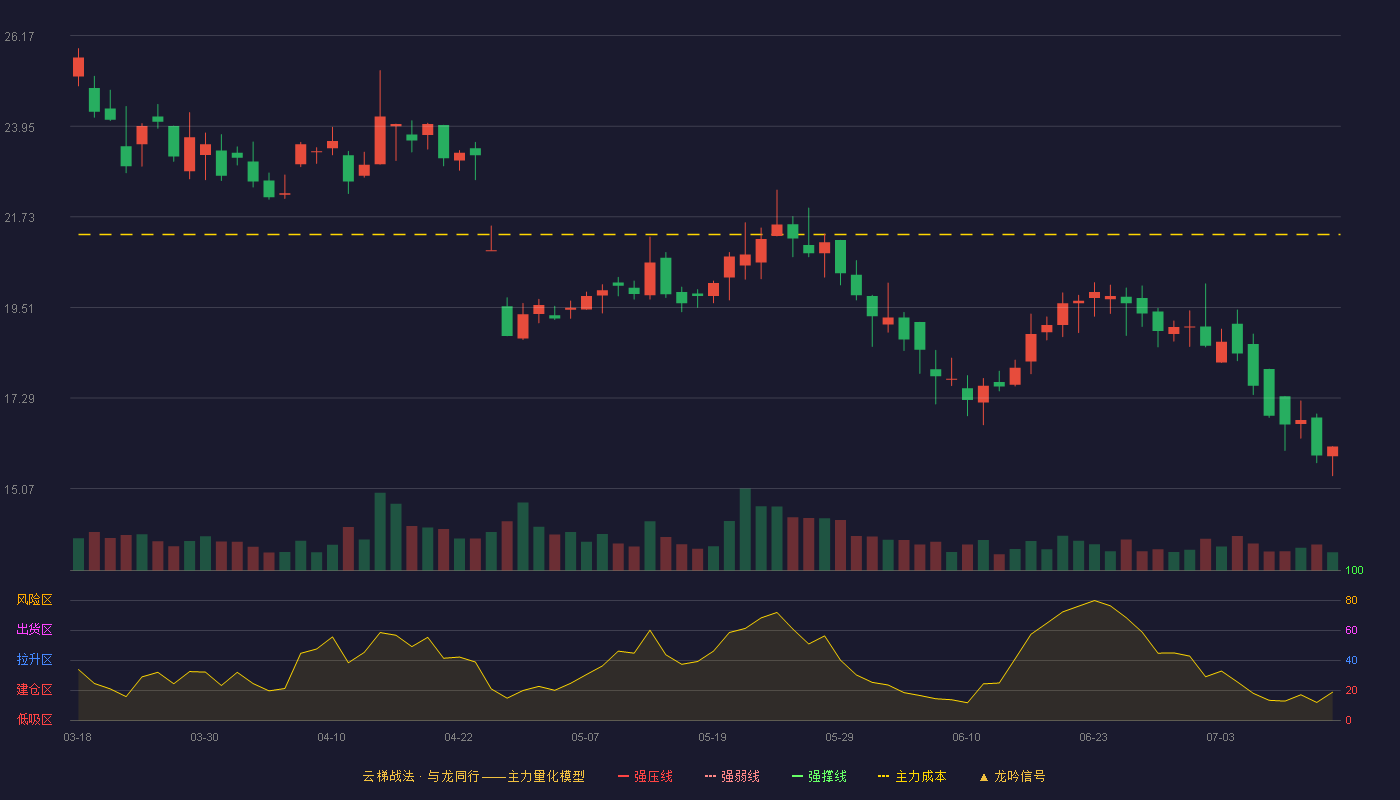Click the orange 80 indicator axis value

click(1351, 600)
